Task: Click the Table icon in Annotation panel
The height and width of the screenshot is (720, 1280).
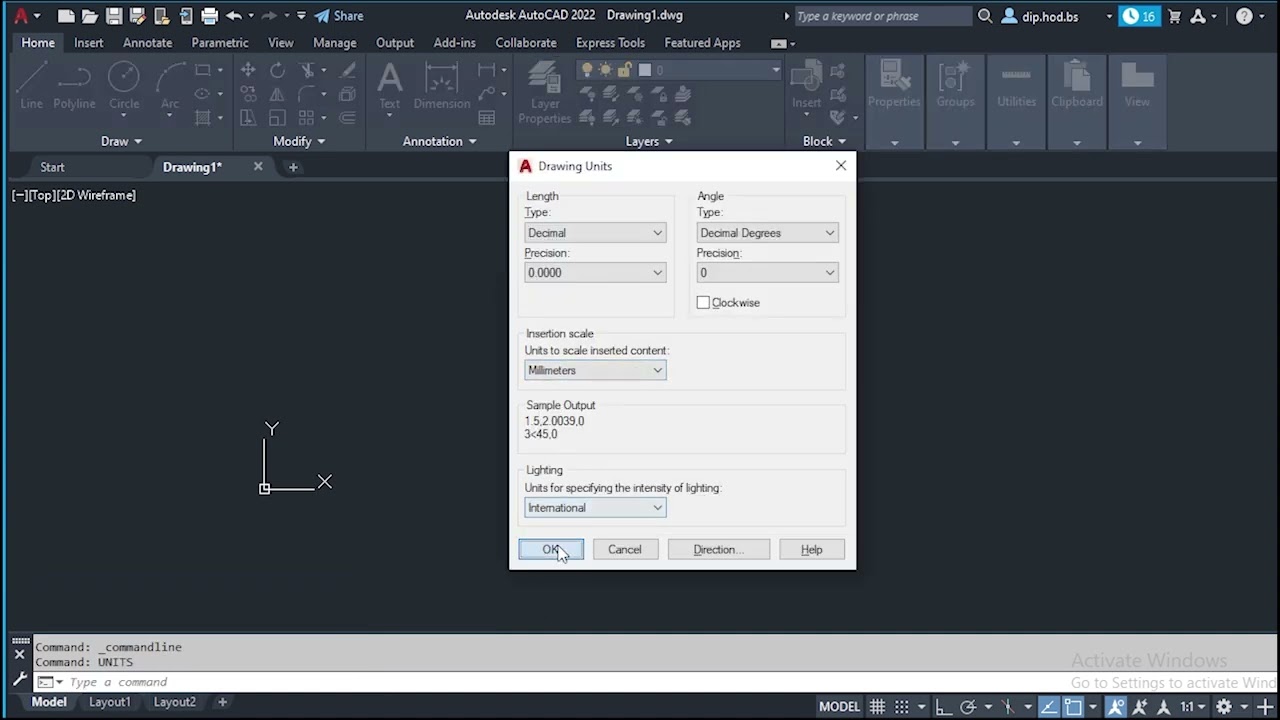Action: pyautogui.click(x=487, y=118)
